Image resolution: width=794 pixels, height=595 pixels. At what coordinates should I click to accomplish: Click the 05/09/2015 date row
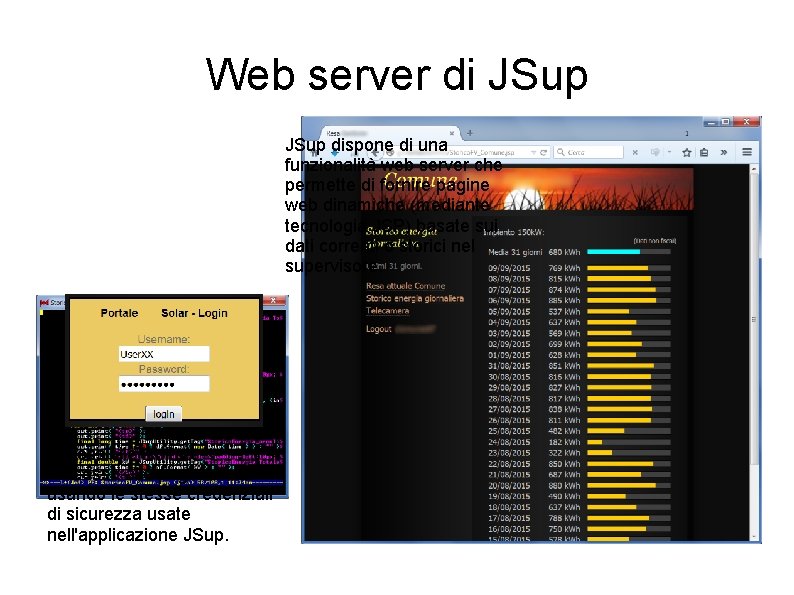pyautogui.click(x=509, y=311)
